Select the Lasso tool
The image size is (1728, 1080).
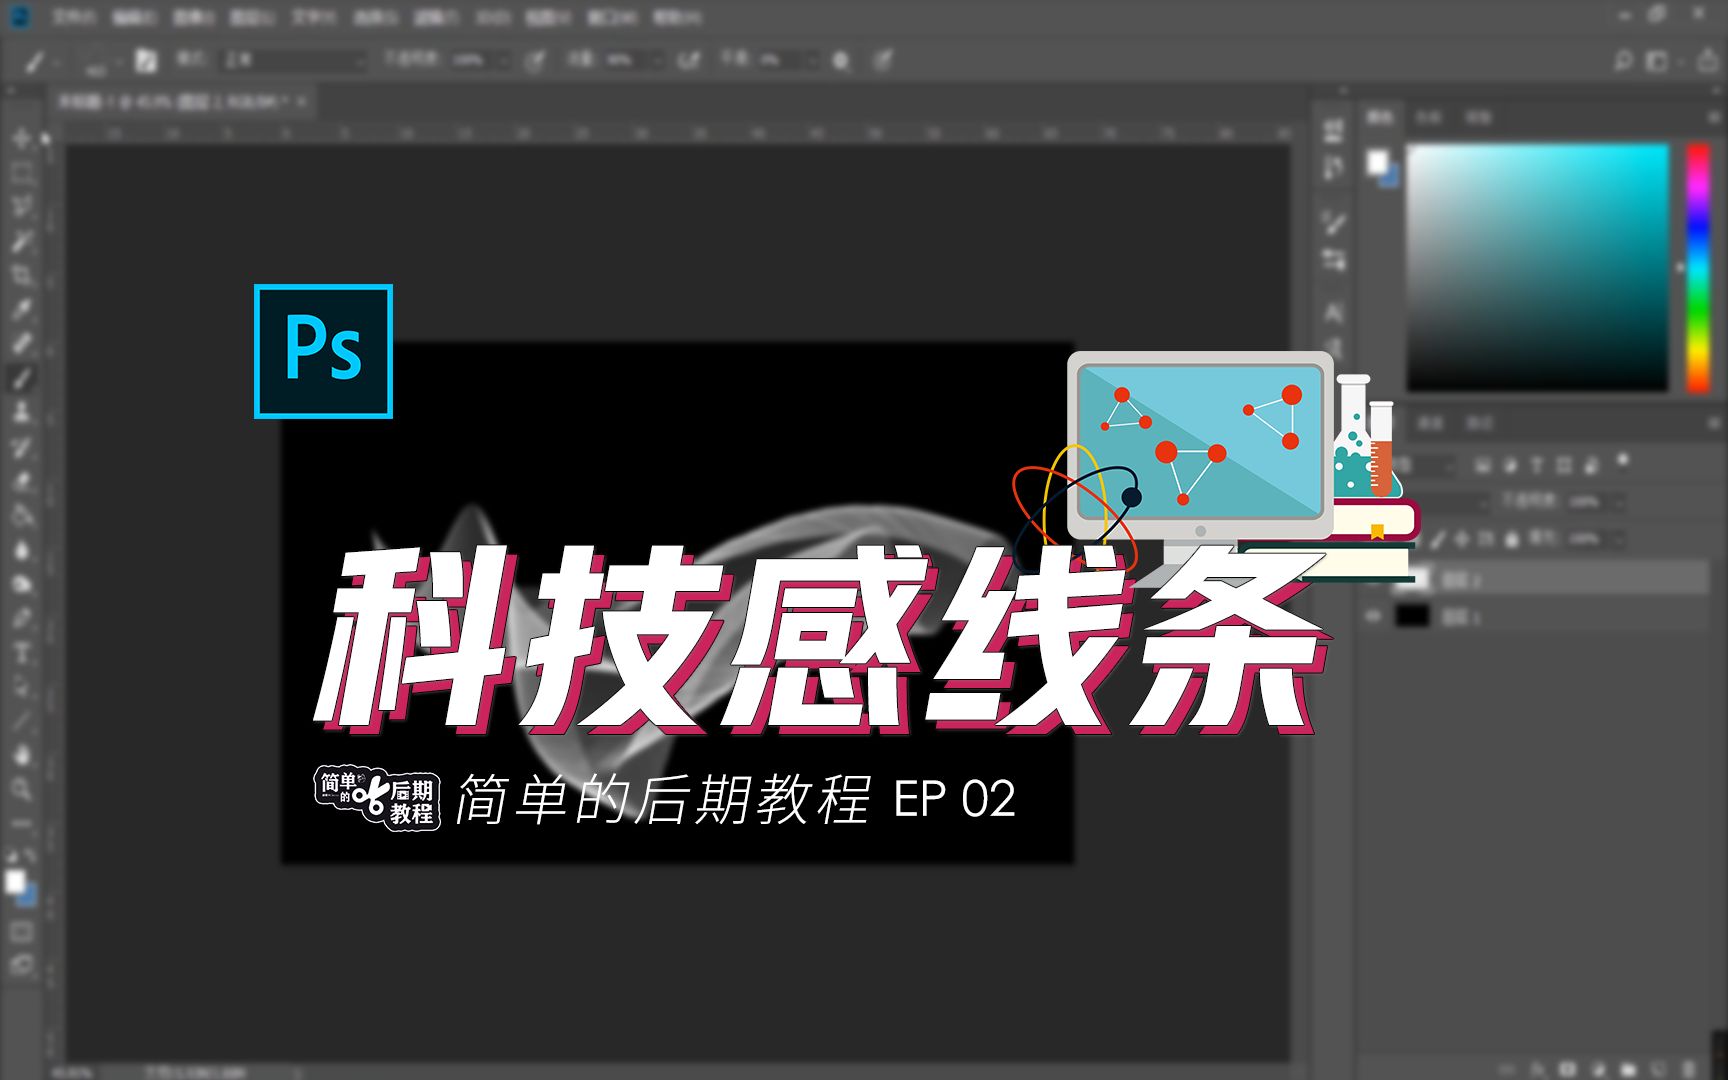(21, 206)
